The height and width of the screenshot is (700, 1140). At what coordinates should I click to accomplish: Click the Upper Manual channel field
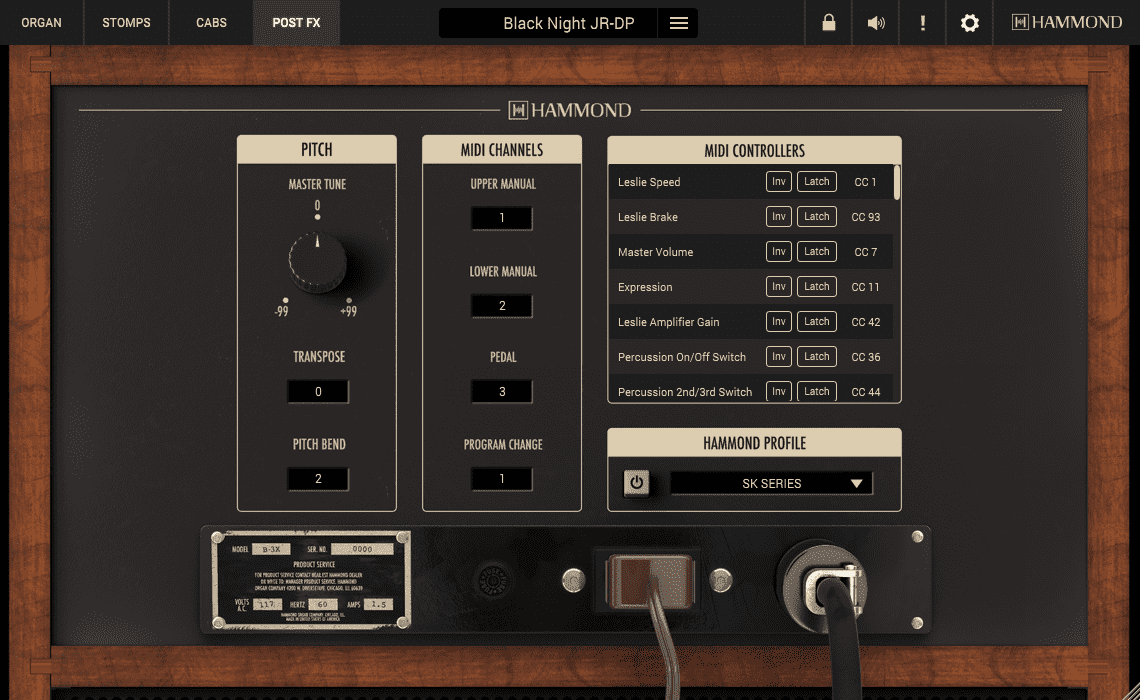coord(502,218)
